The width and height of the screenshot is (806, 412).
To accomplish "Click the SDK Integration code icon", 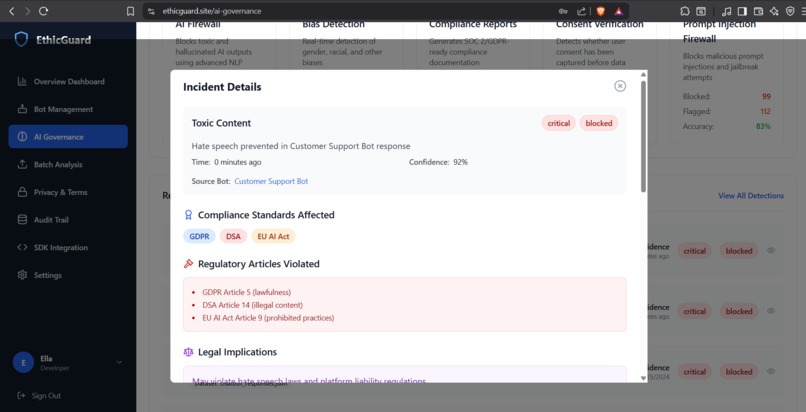I will pyautogui.click(x=22, y=247).
